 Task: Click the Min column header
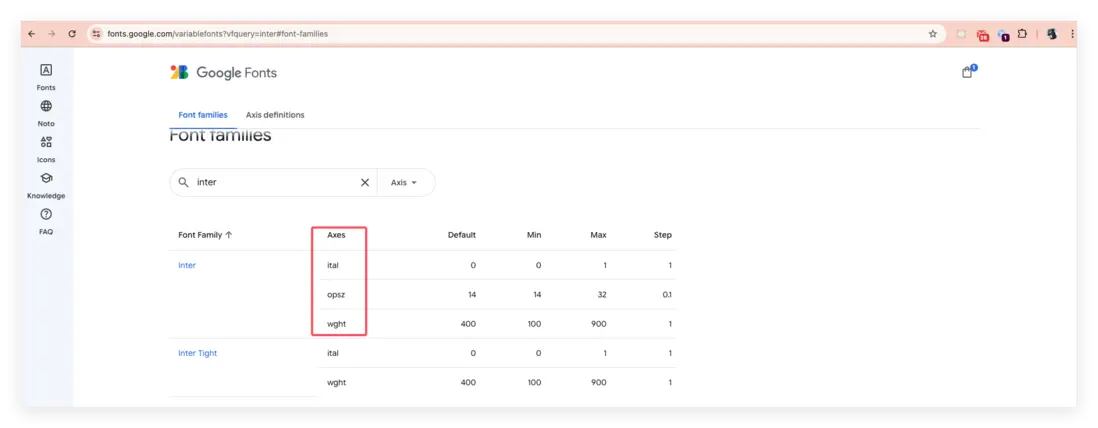tap(534, 235)
